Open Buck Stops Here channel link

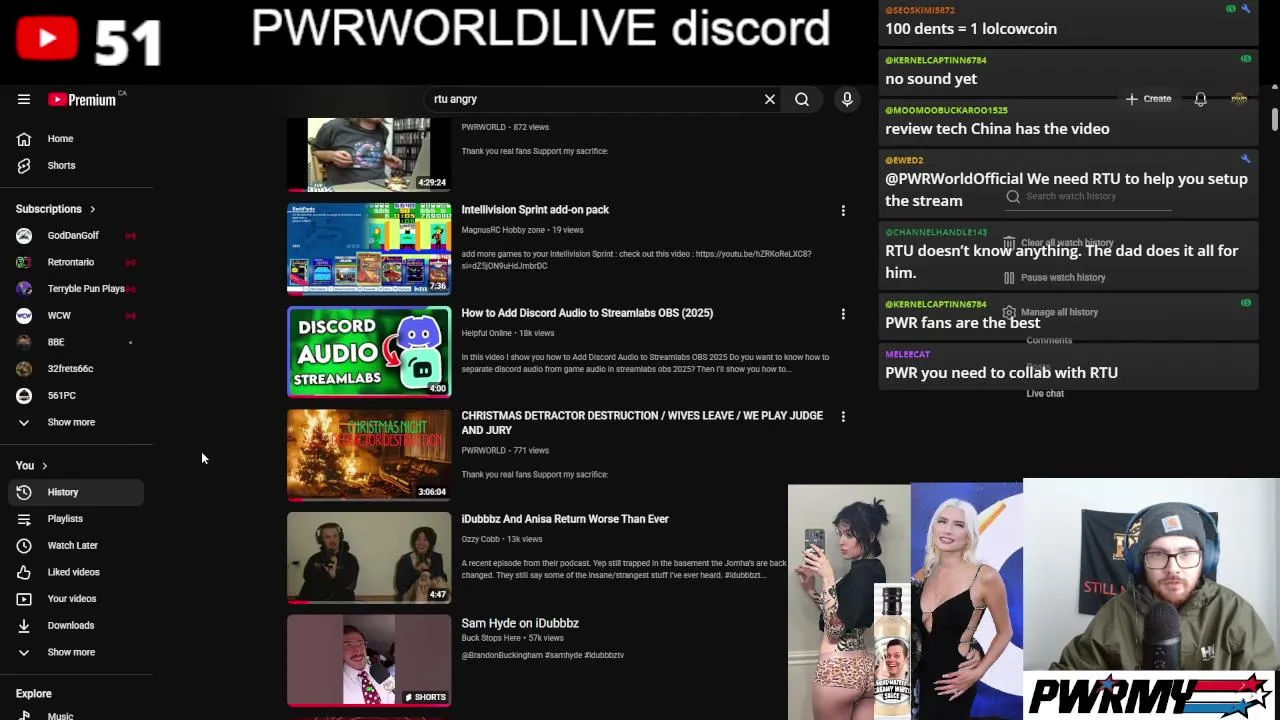coord(491,638)
